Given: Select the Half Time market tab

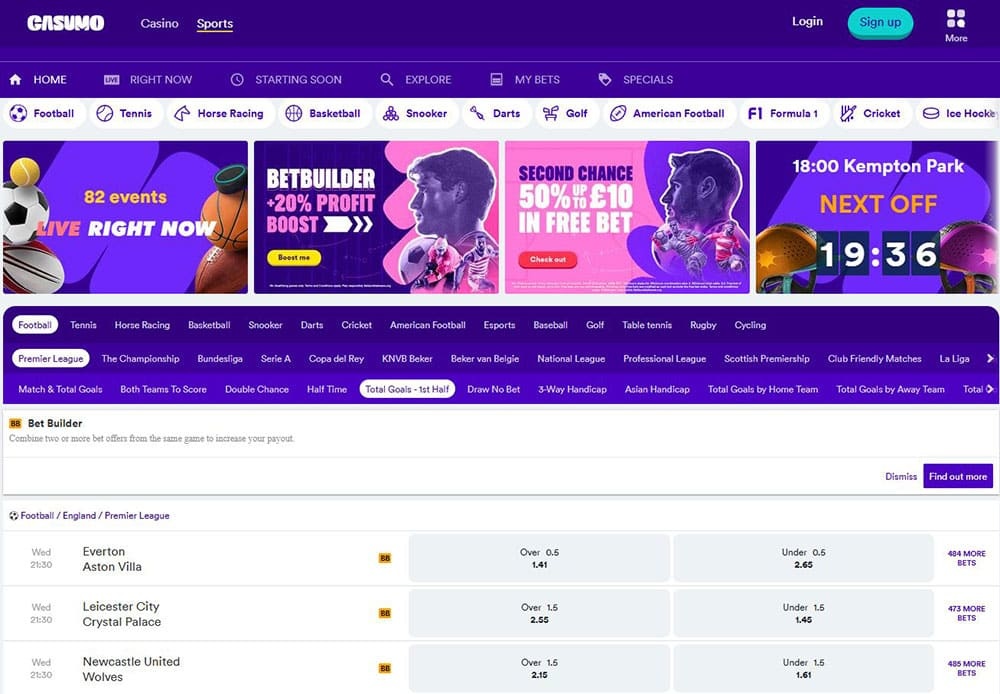Looking at the screenshot, I should click(x=327, y=389).
